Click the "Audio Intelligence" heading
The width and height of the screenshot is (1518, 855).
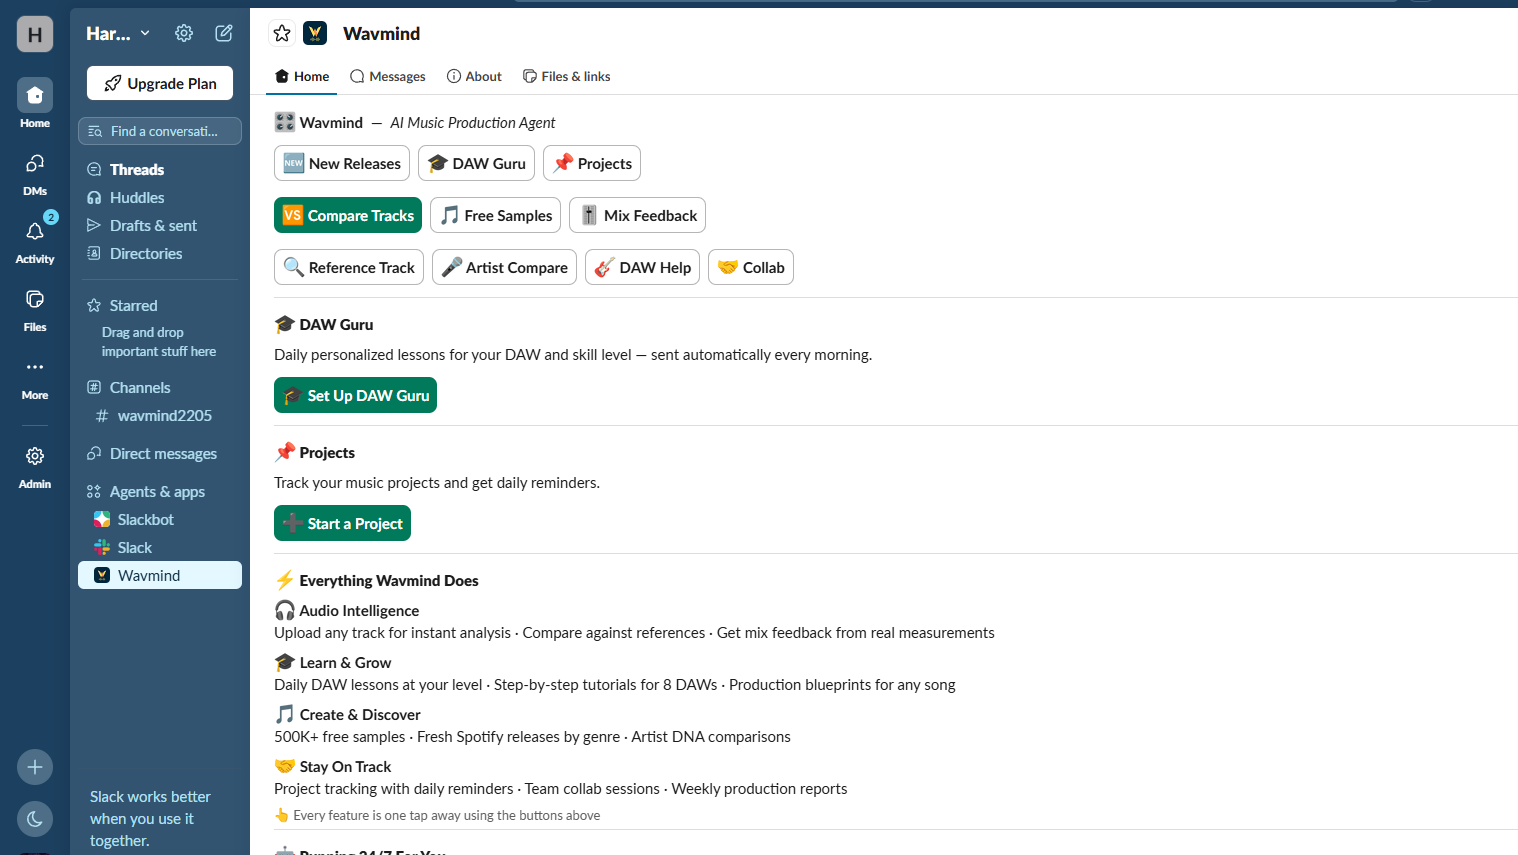pos(359,610)
